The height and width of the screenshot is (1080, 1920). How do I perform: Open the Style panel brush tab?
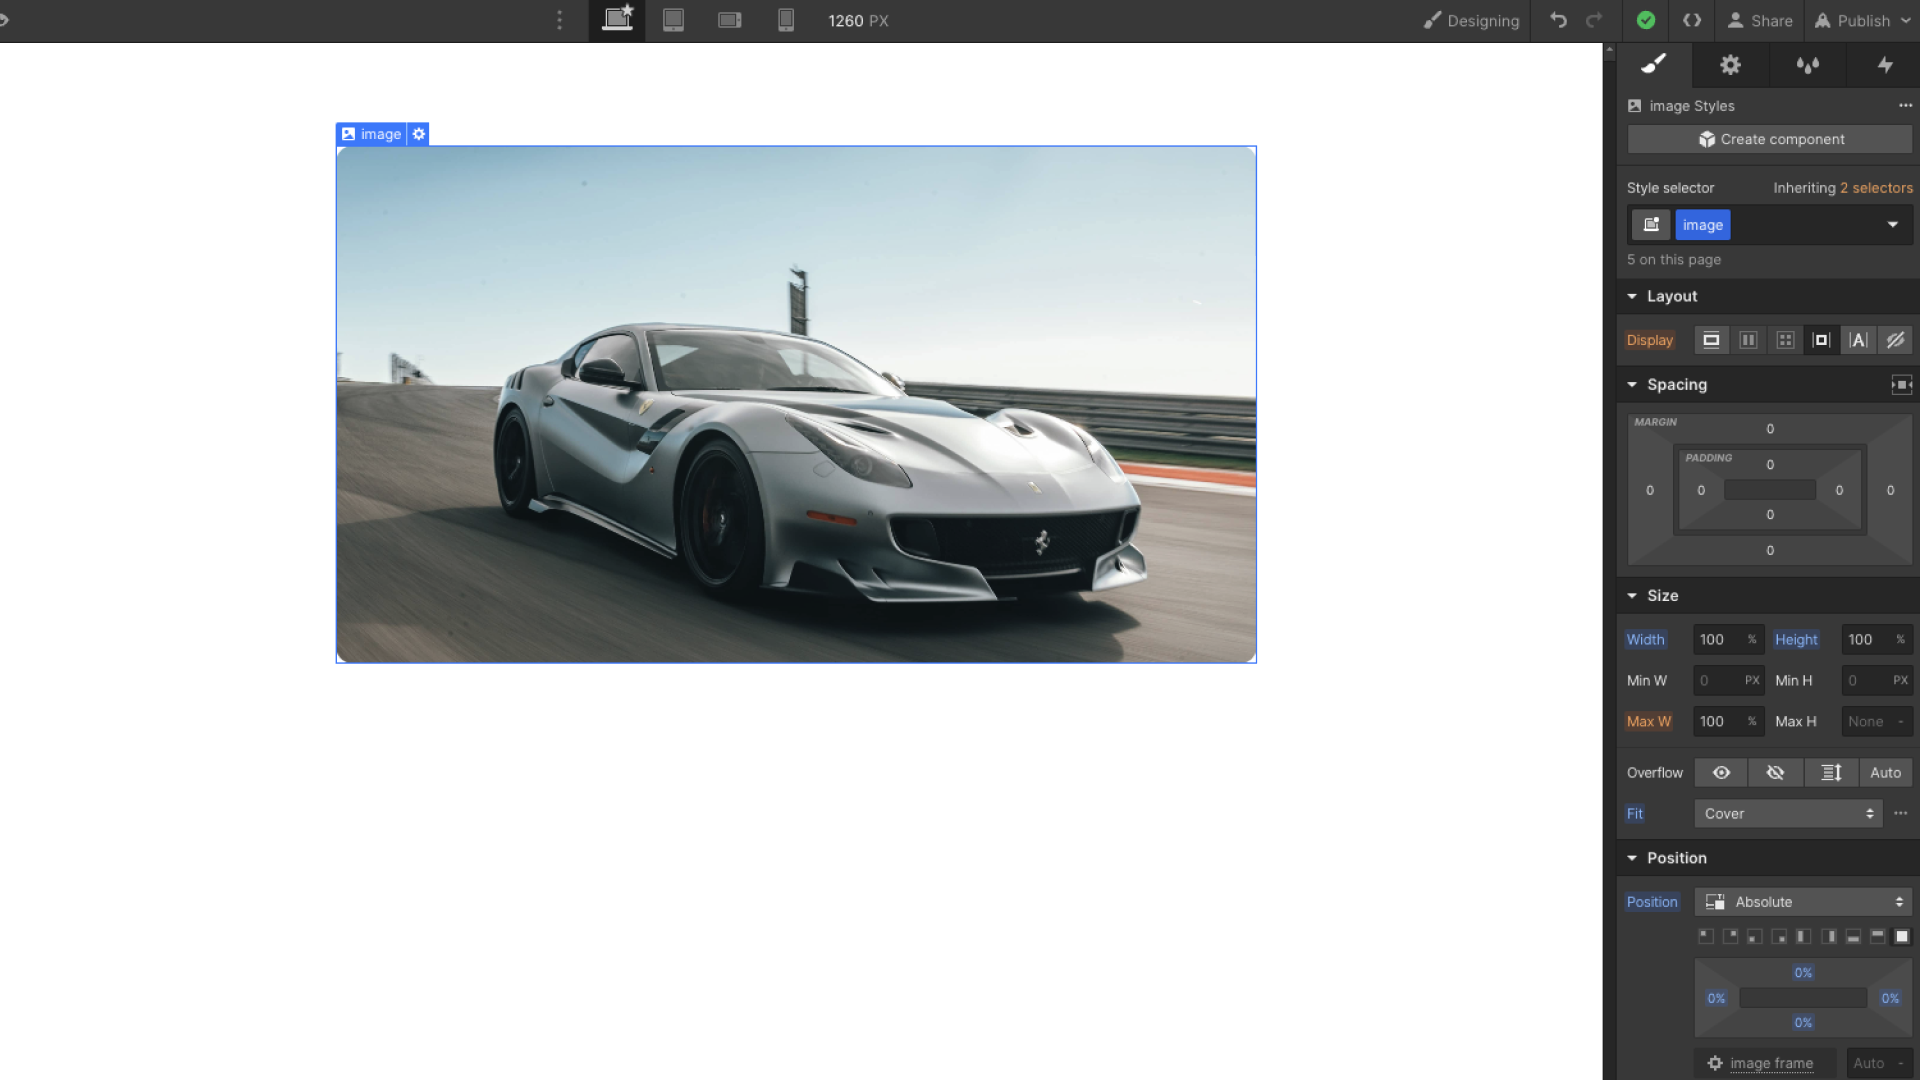[1654, 65]
